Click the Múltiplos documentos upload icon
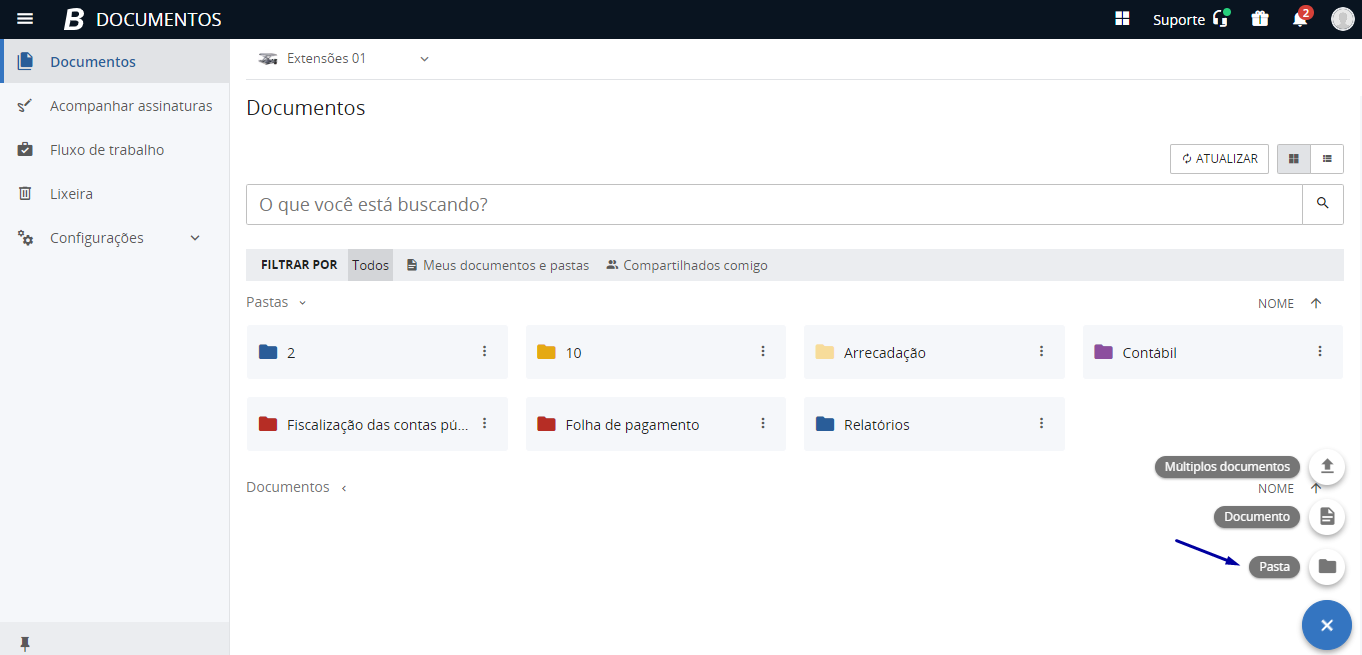This screenshot has width=1362, height=655. coord(1327,466)
